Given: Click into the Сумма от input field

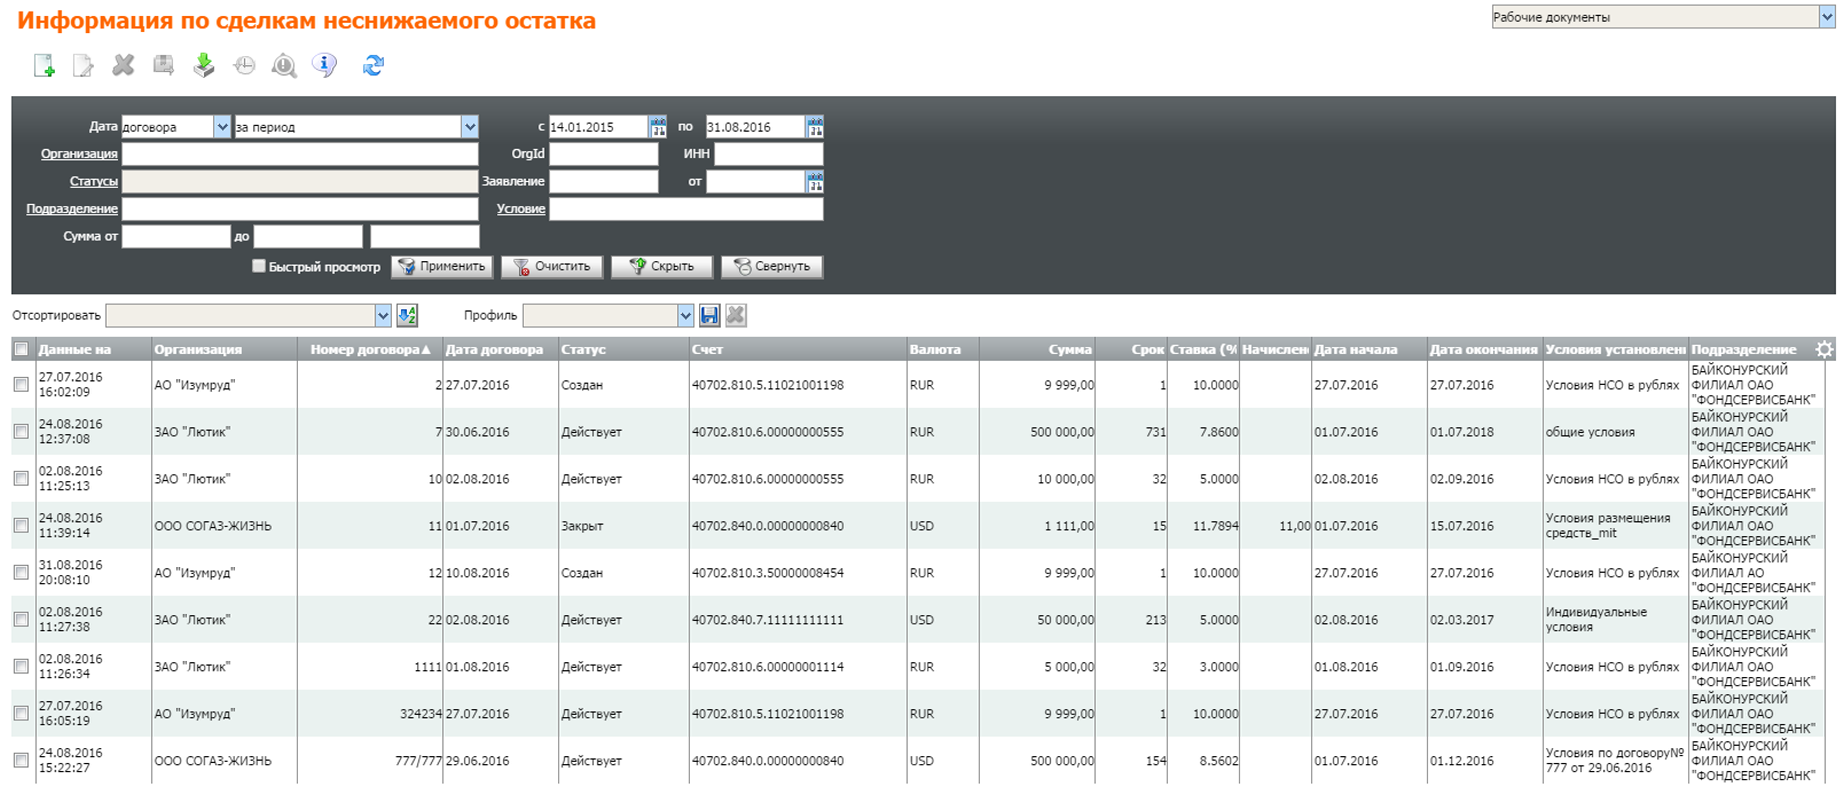Looking at the screenshot, I should pyautogui.click(x=176, y=237).
